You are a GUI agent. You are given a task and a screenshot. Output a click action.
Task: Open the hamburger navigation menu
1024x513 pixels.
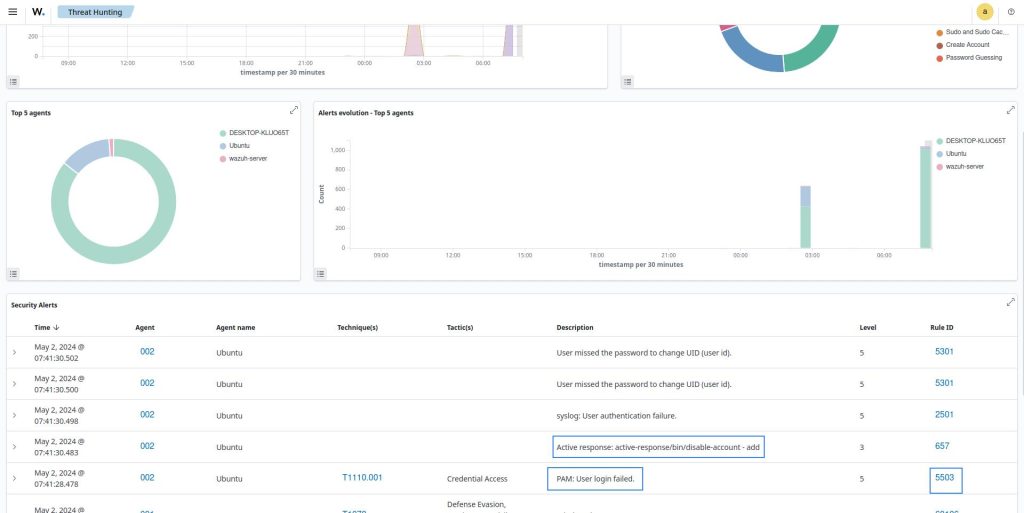point(12,12)
